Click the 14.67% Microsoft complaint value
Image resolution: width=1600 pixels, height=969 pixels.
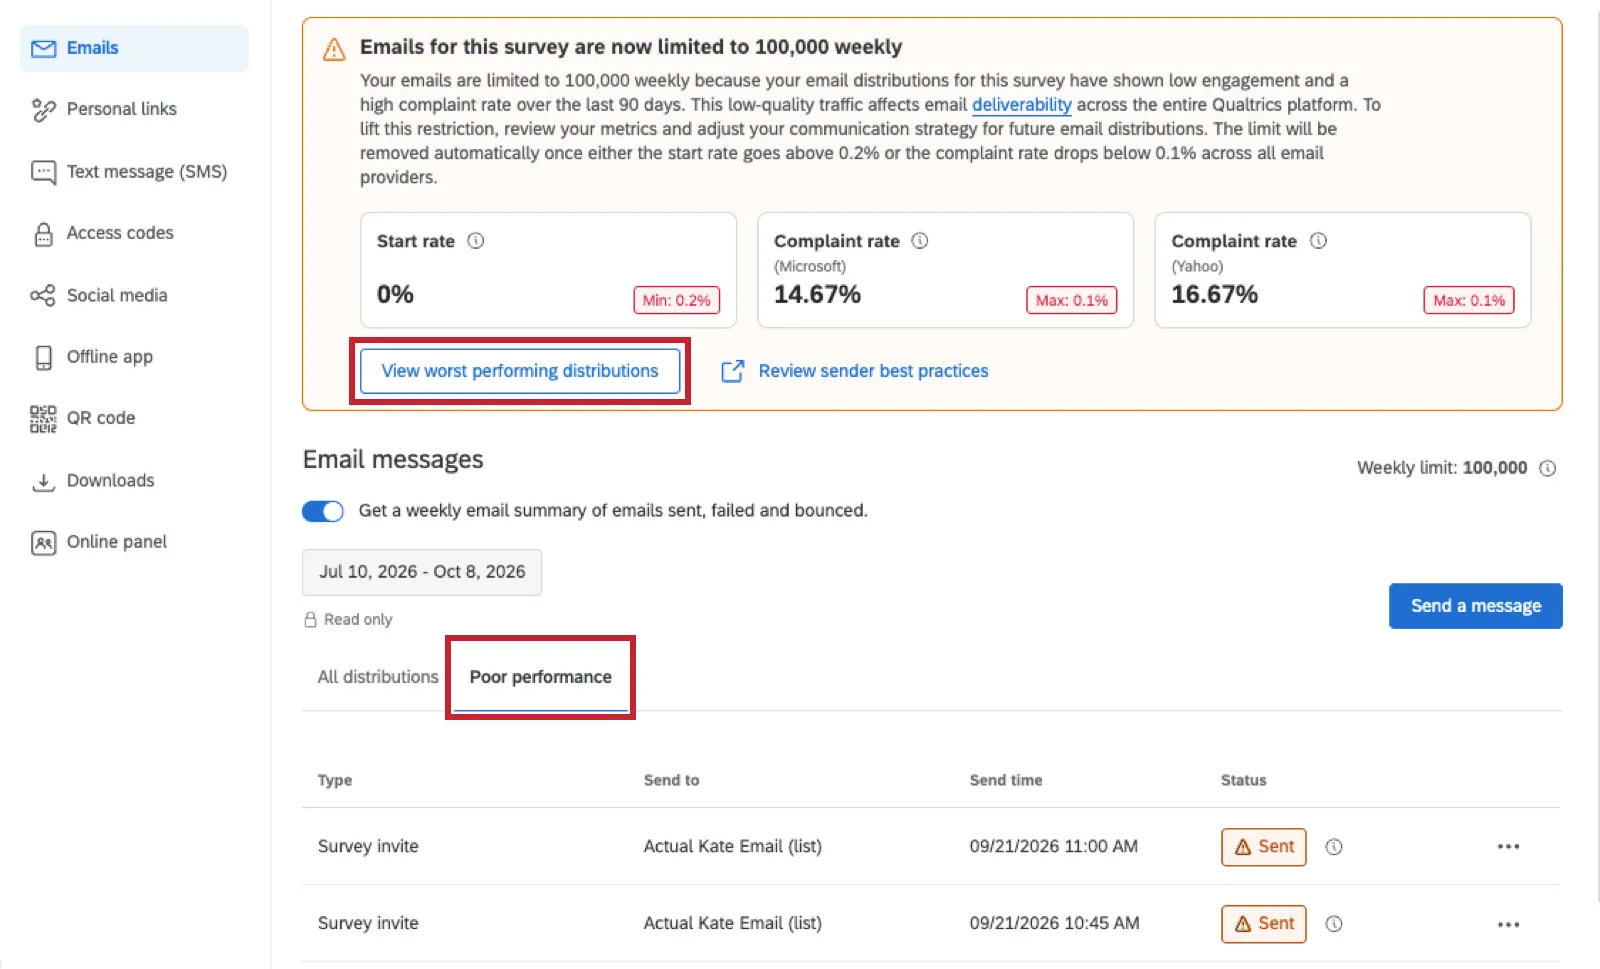point(817,295)
